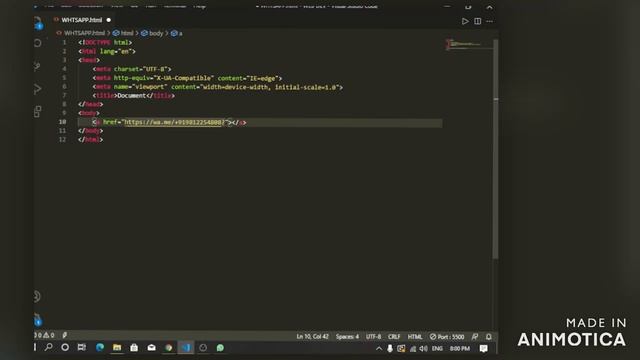The image size is (640, 360).
Task: Click Port: 5500 Live Server status
Action: point(447,336)
